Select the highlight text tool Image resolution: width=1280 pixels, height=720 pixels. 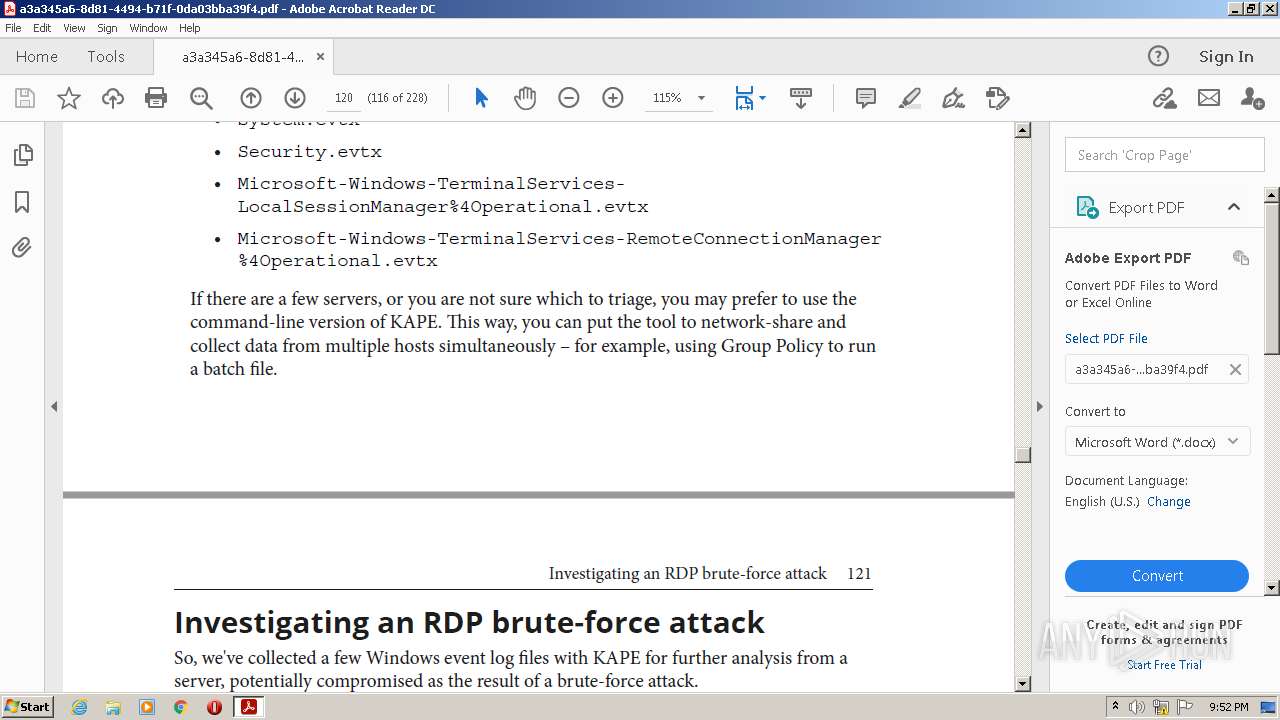tap(910, 98)
